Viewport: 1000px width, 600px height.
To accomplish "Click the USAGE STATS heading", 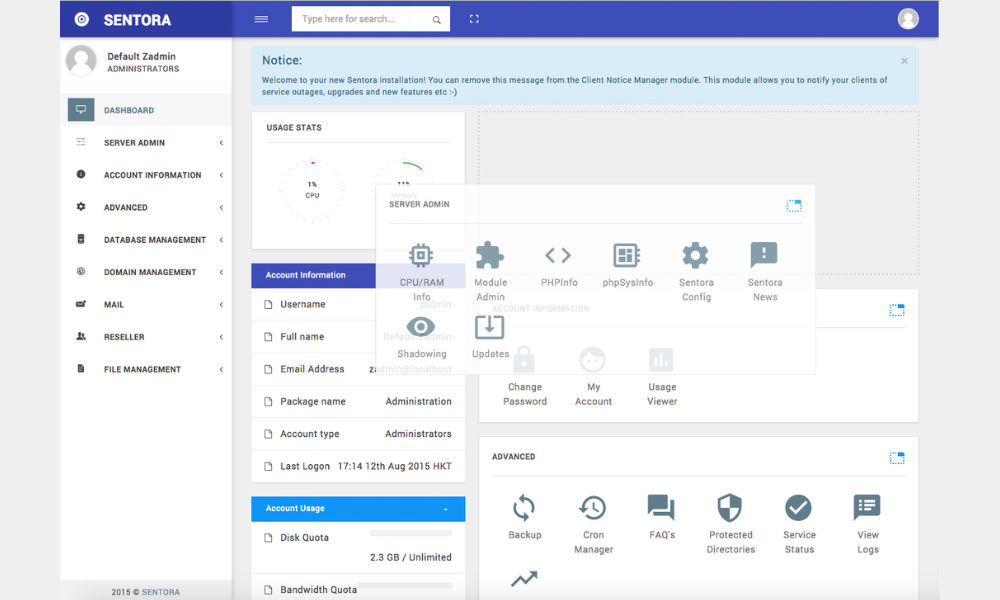I will click(294, 128).
